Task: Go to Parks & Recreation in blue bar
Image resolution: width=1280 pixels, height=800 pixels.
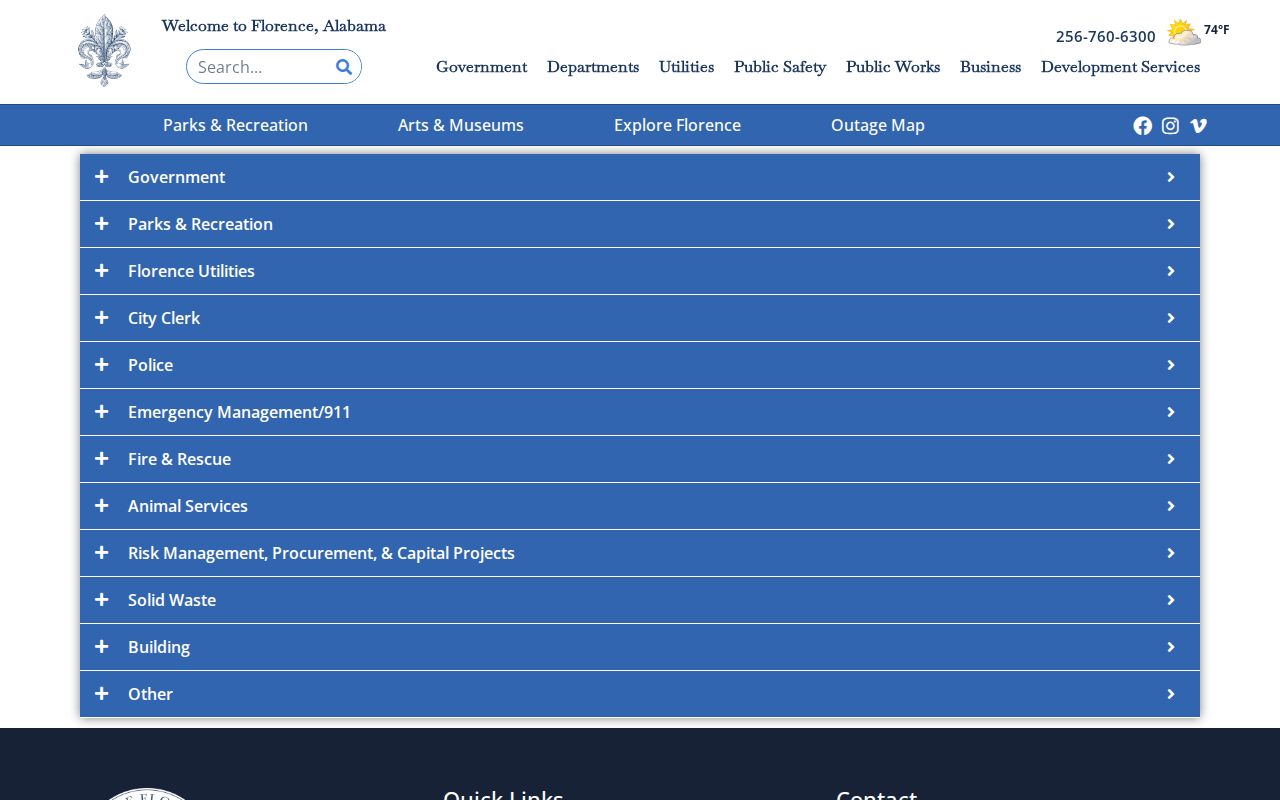Action: click(x=235, y=125)
